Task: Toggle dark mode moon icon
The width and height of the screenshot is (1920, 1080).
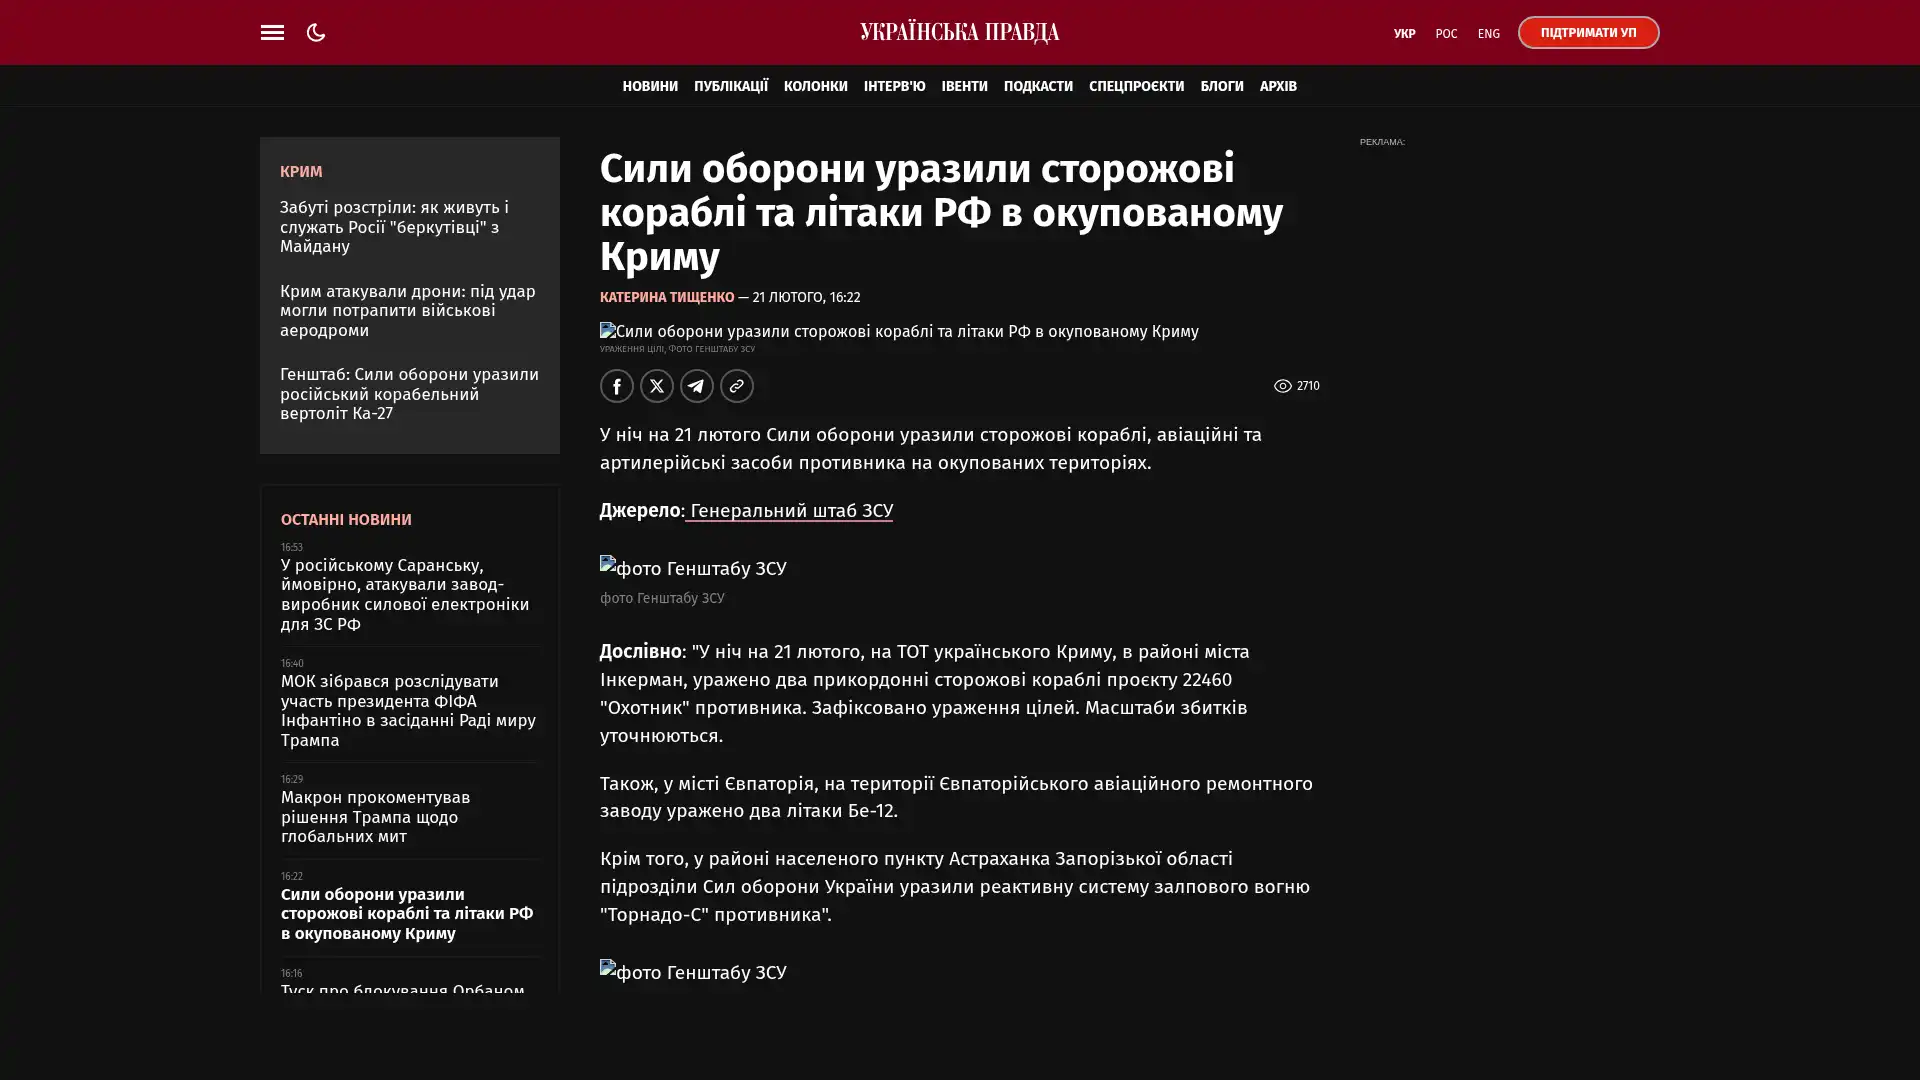Action: click(316, 33)
